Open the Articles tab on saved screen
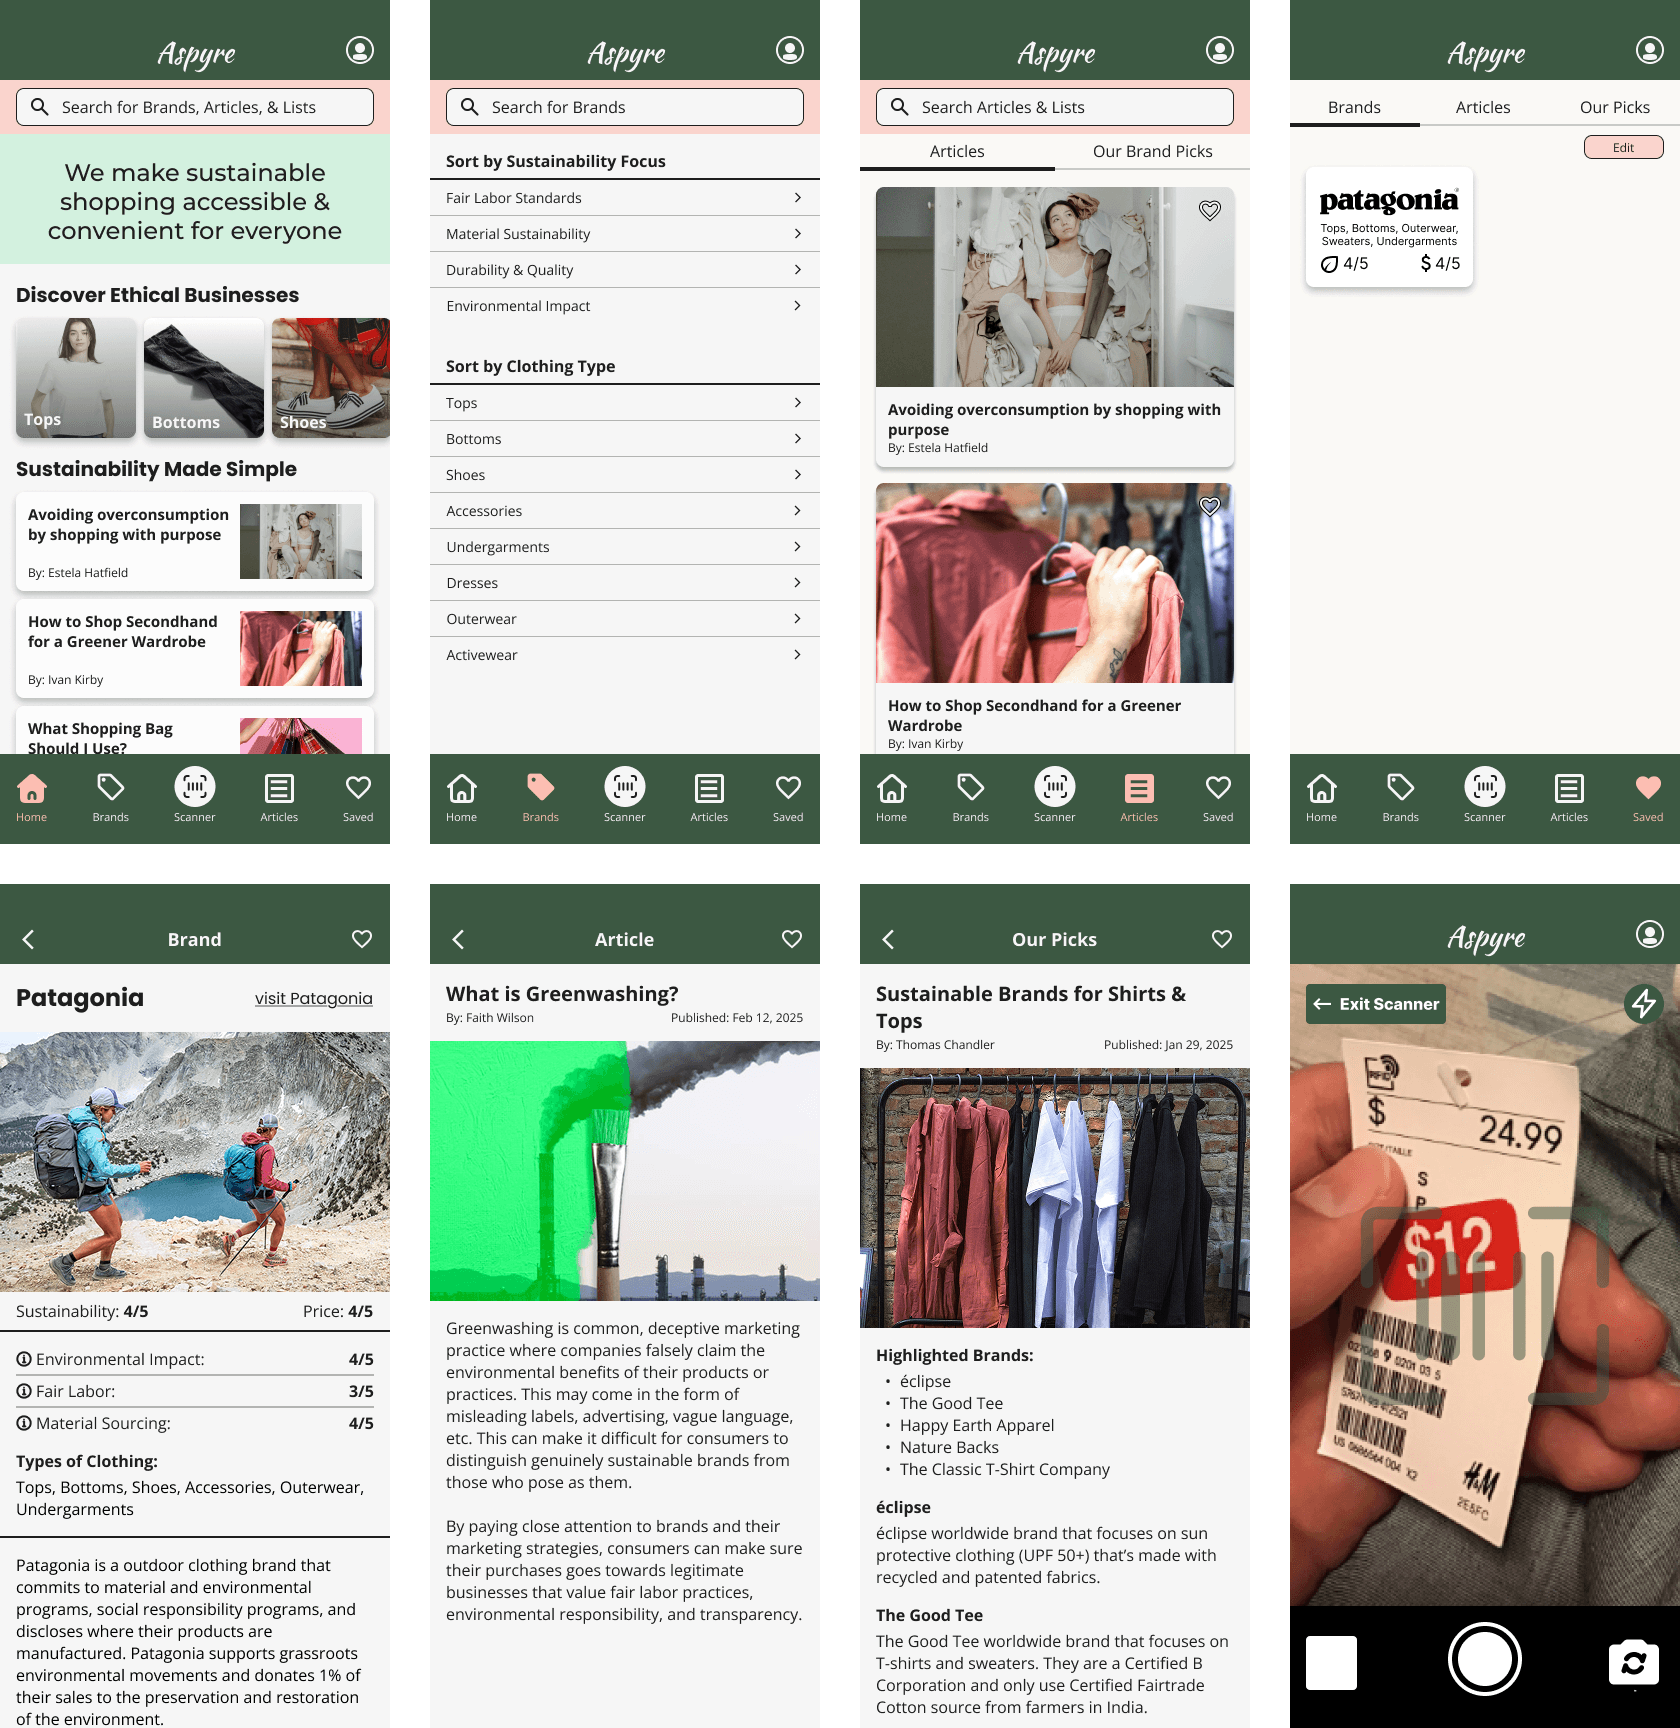The image size is (1680, 1728). [1483, 106]
